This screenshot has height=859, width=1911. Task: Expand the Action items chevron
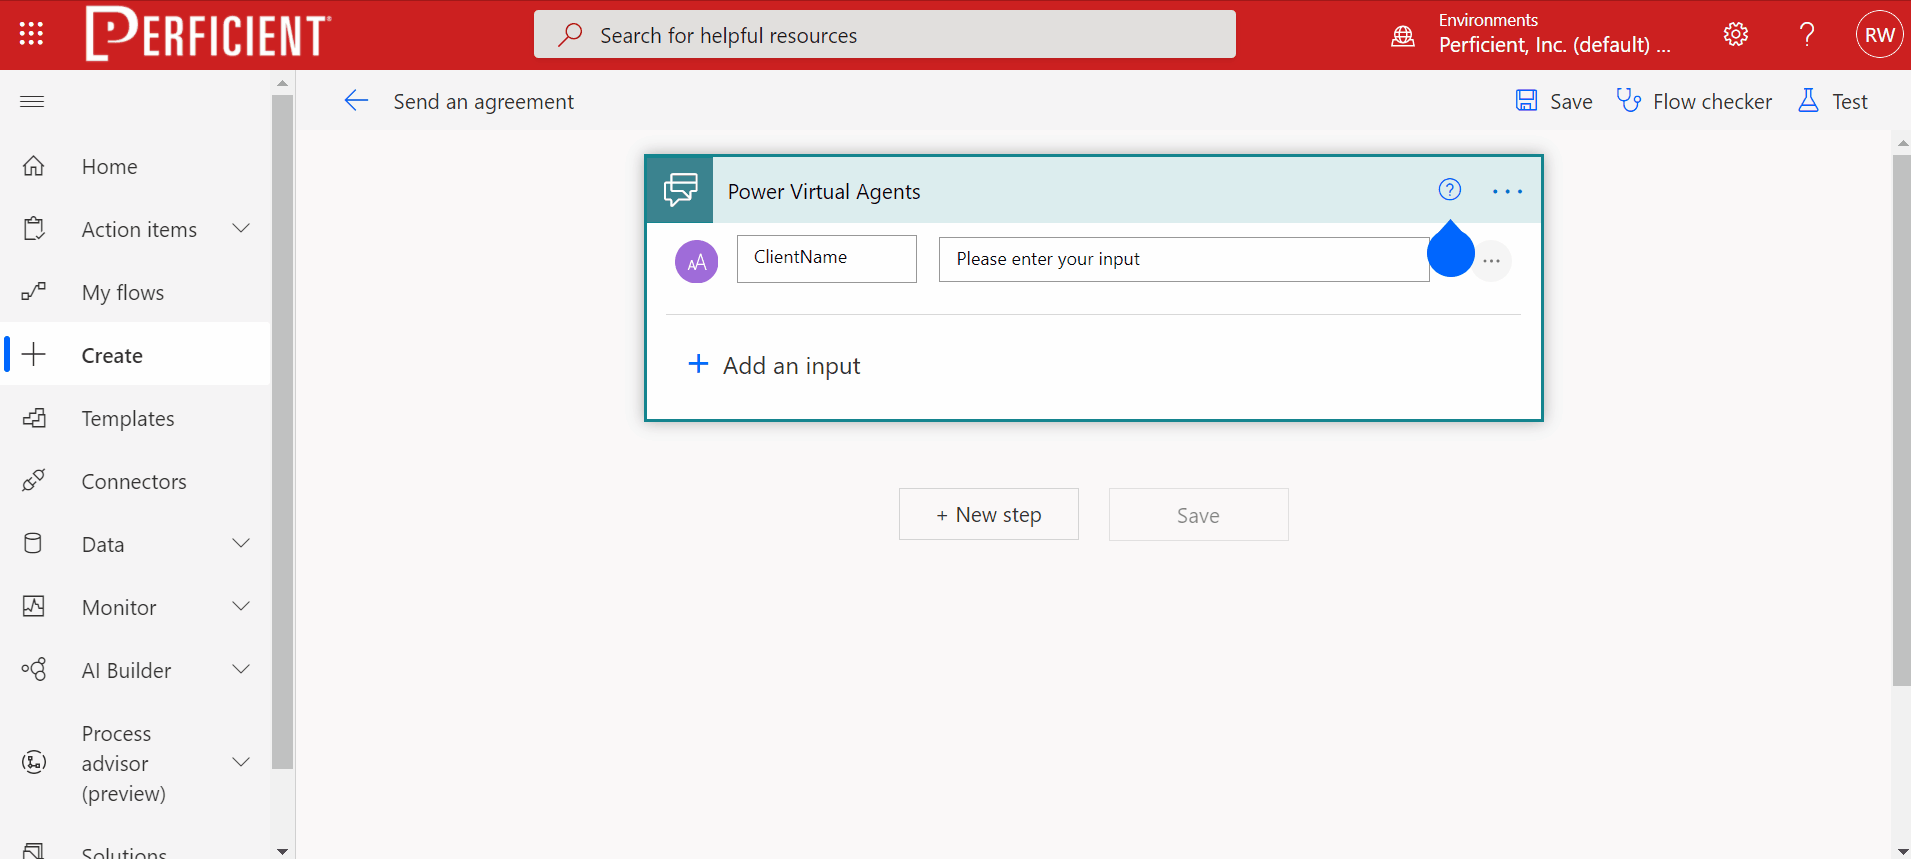pos(241,228)
